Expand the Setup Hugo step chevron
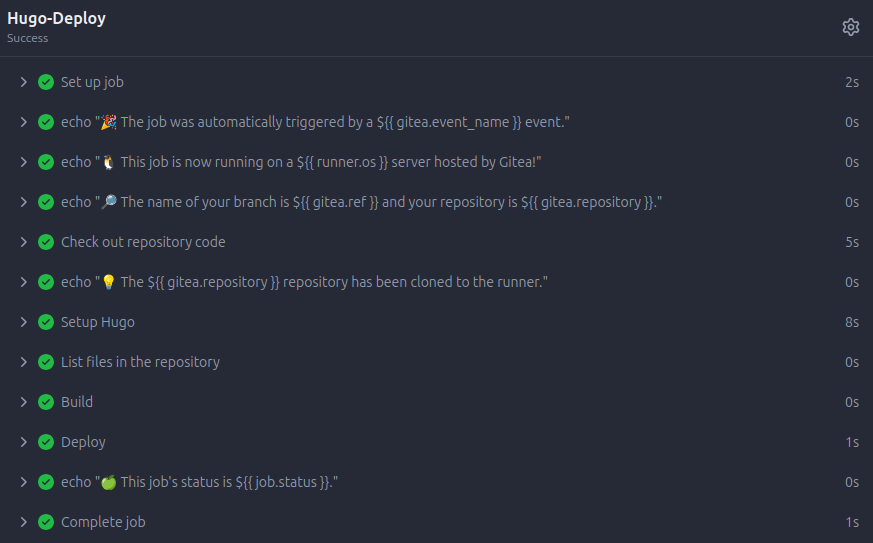873x543 pixels. pyautogui.click(x=24, y=322)
